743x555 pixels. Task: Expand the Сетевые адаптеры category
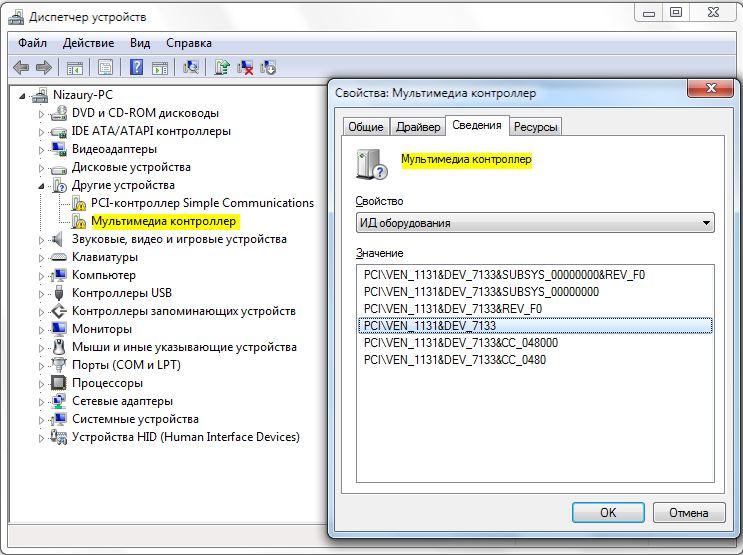click(42, 401)
